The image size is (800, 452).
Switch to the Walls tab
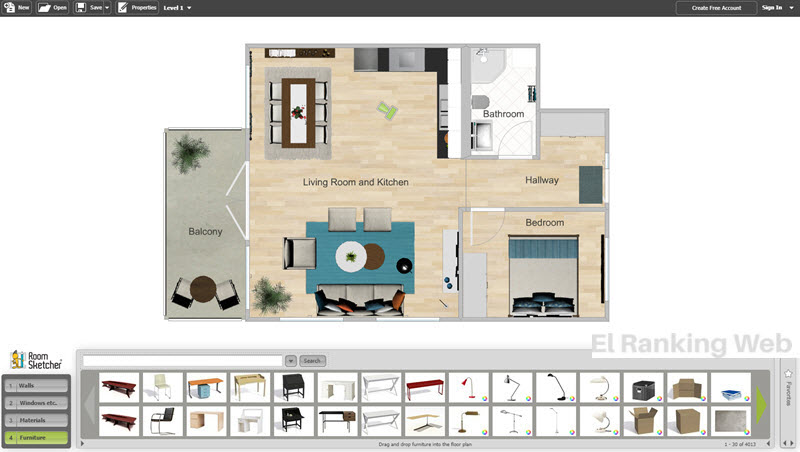[37, 385]
